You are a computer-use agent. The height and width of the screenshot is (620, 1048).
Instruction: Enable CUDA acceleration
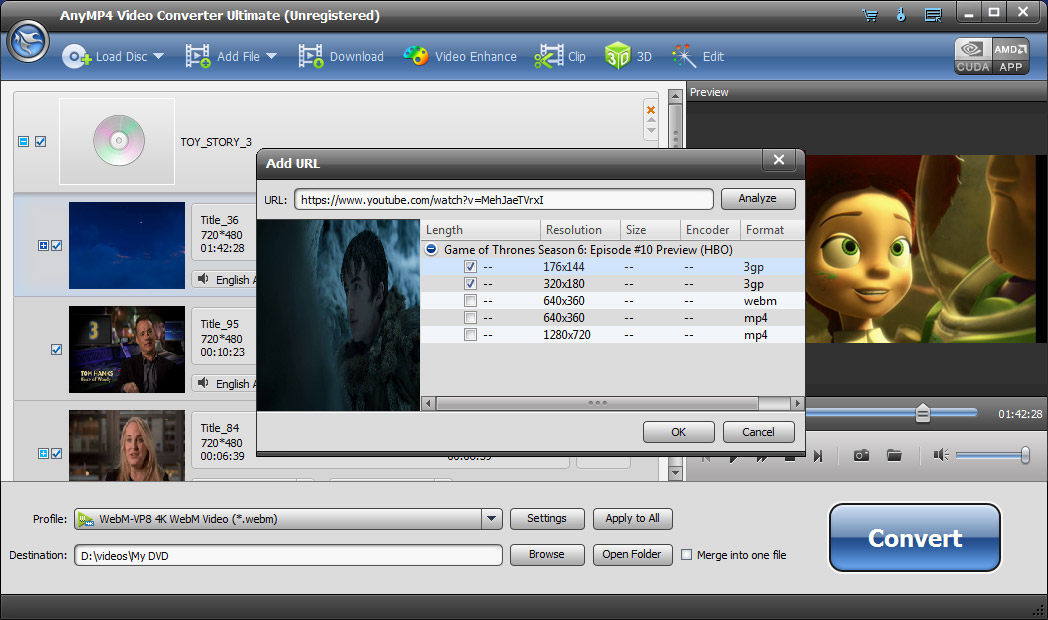(972, 55)
